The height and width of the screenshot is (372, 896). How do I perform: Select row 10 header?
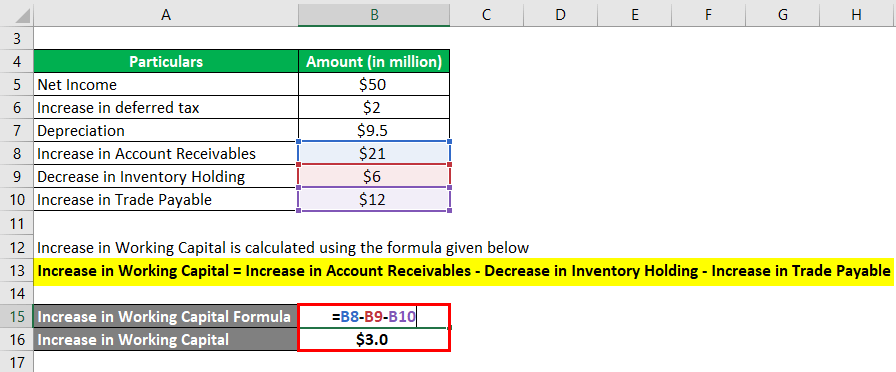17,199
